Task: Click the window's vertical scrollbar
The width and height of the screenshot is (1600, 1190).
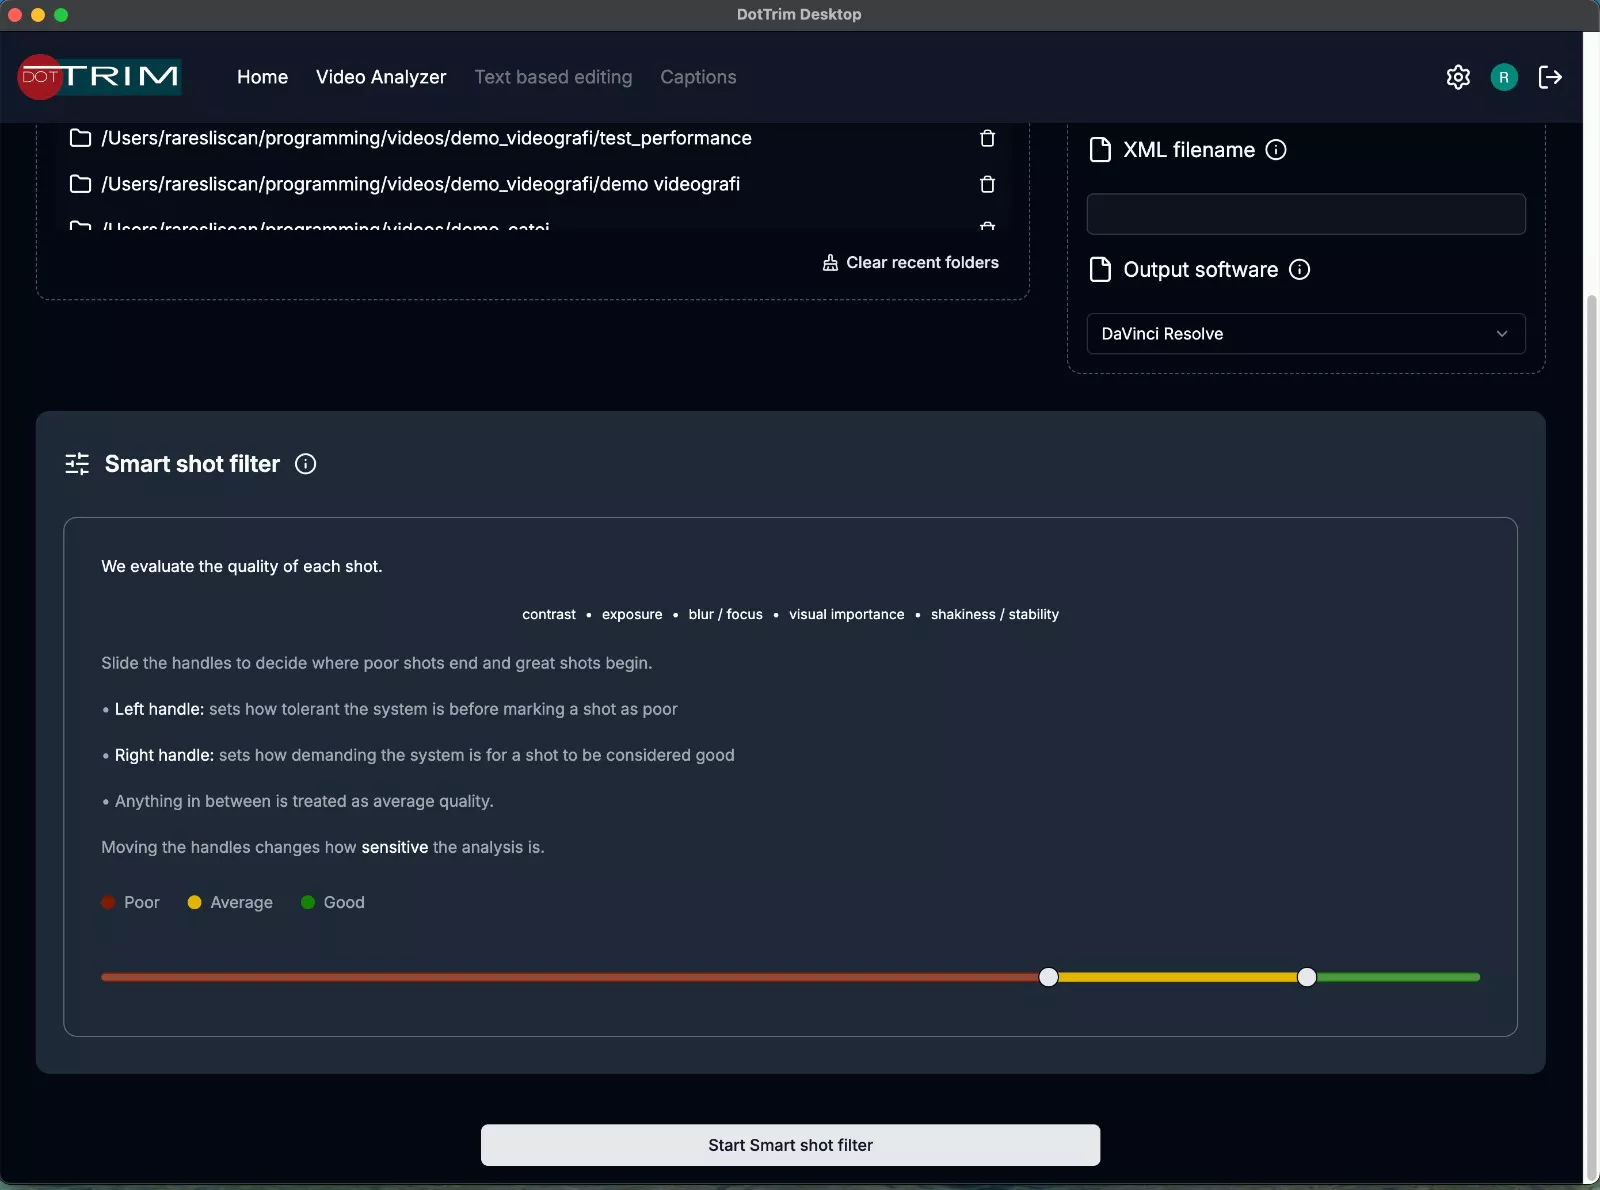Action: pyautogui.click(x=1591, y=738)
